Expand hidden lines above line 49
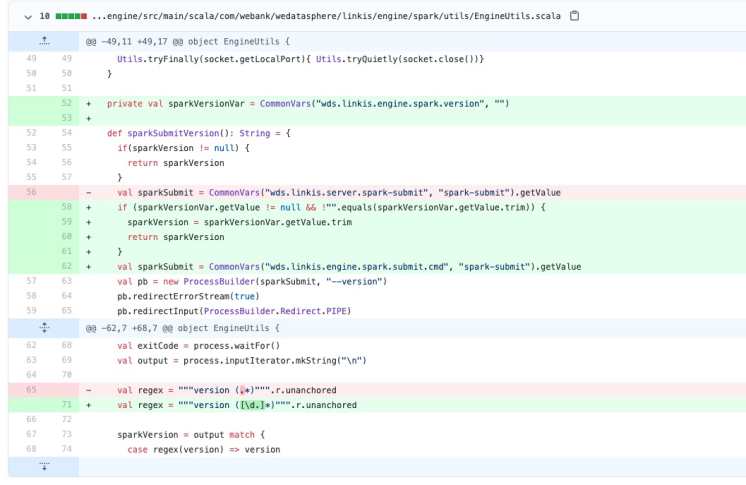The height and width of the screenshot is (485, 746). click(44, 41)
